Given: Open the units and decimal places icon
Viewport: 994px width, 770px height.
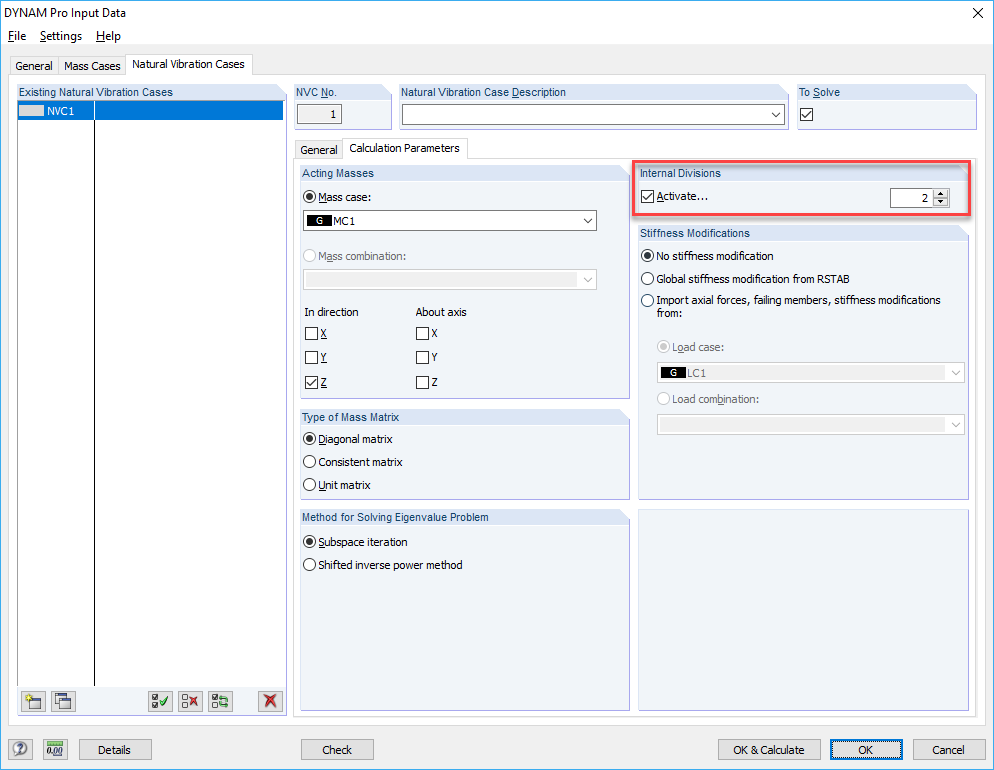Looking at the screenshot, I should pyautogui.click(x=55, y=750).
